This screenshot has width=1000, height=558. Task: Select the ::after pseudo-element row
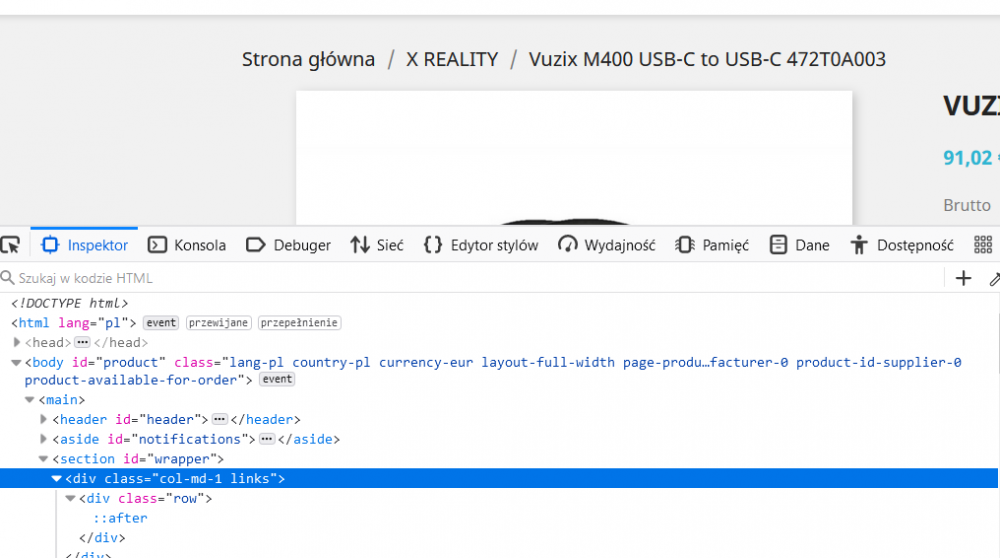120,518
